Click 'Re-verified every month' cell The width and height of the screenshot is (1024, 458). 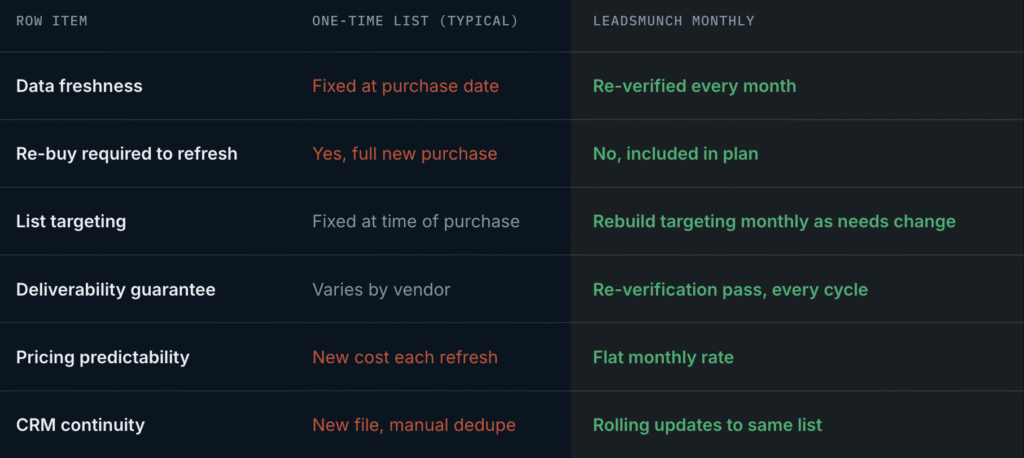(x=694, y=86)
